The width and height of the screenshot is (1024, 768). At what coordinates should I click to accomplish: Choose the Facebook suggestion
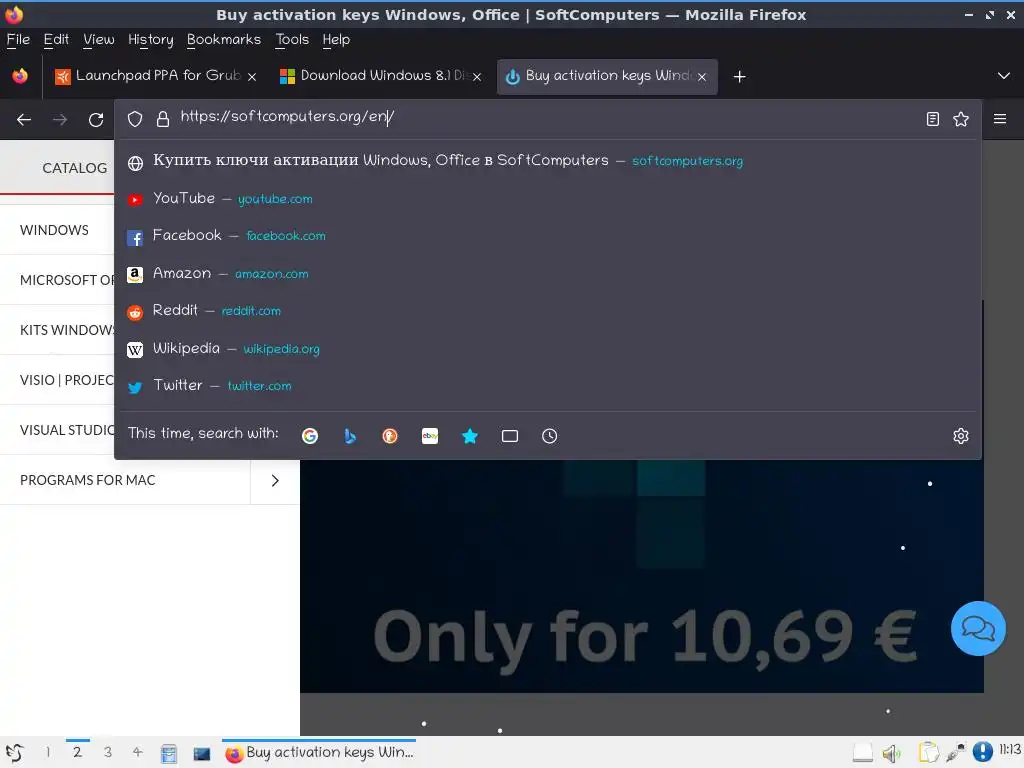coord(548,236)
